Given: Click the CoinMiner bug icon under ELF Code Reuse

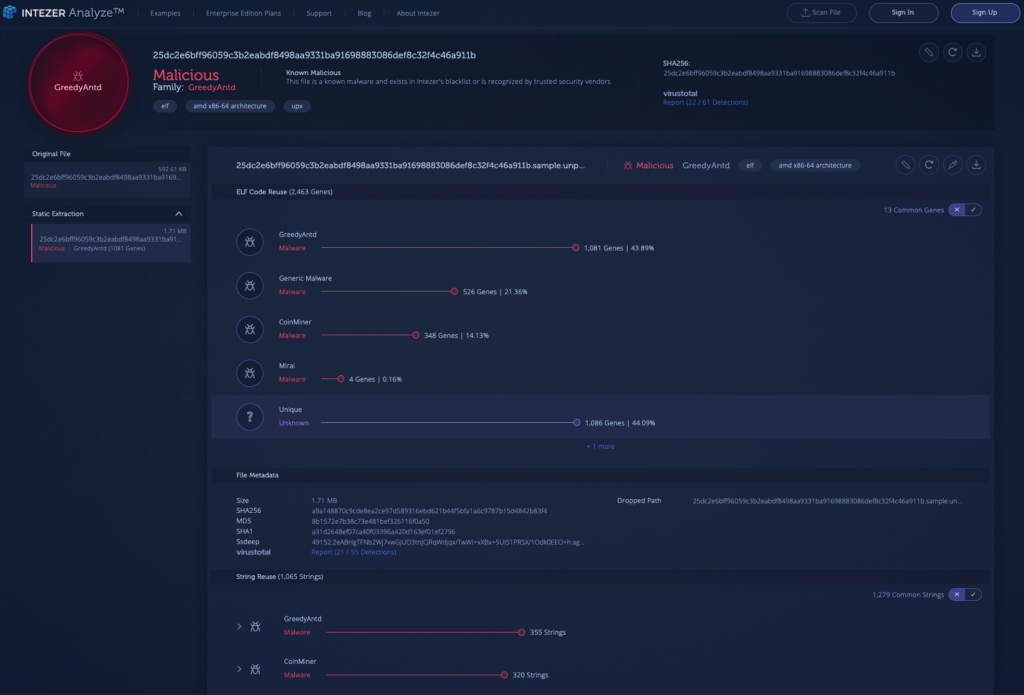Looking at the screenshot, I should click(x=250, y=329).
